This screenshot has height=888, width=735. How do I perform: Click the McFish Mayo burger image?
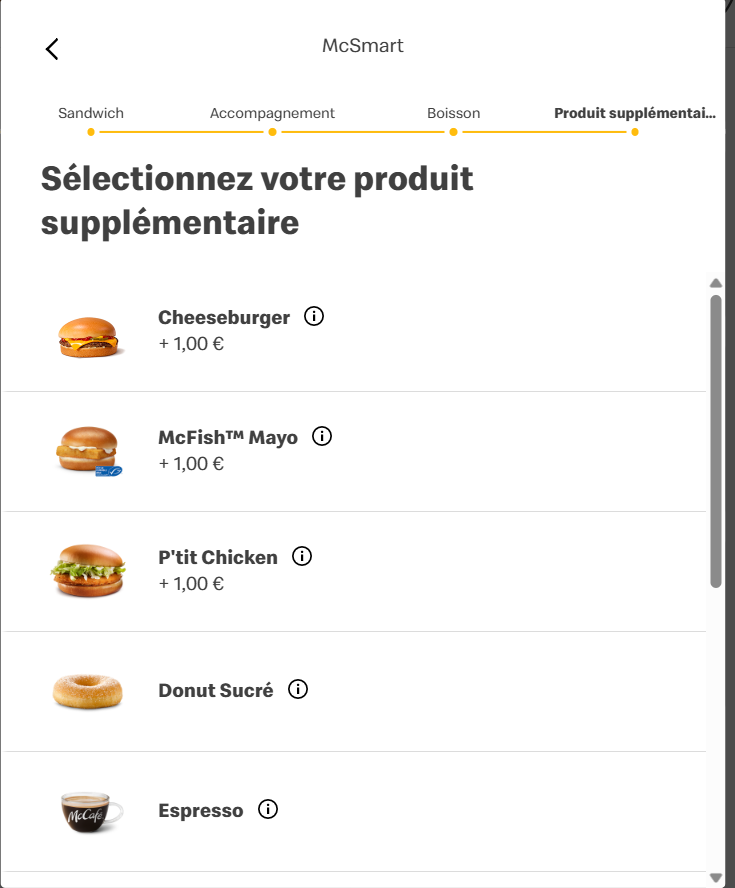pyautogui.click(x=88, y=452)
